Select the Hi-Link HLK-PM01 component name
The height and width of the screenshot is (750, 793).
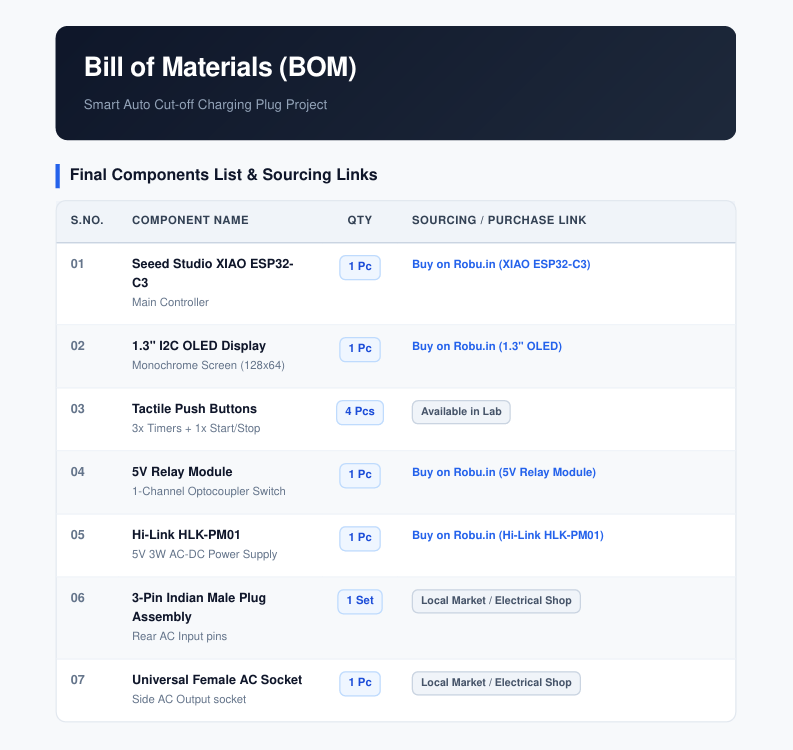(x=186, y=535)
